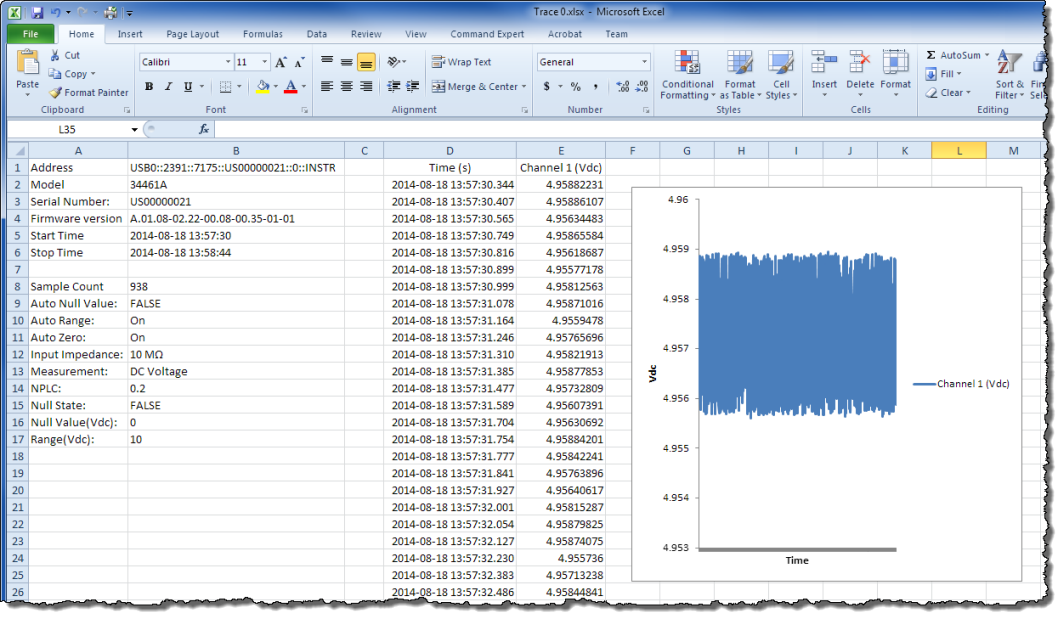Apply Accounting dollar number format
Screen dimensions: 1062x618
click(547, 87)
